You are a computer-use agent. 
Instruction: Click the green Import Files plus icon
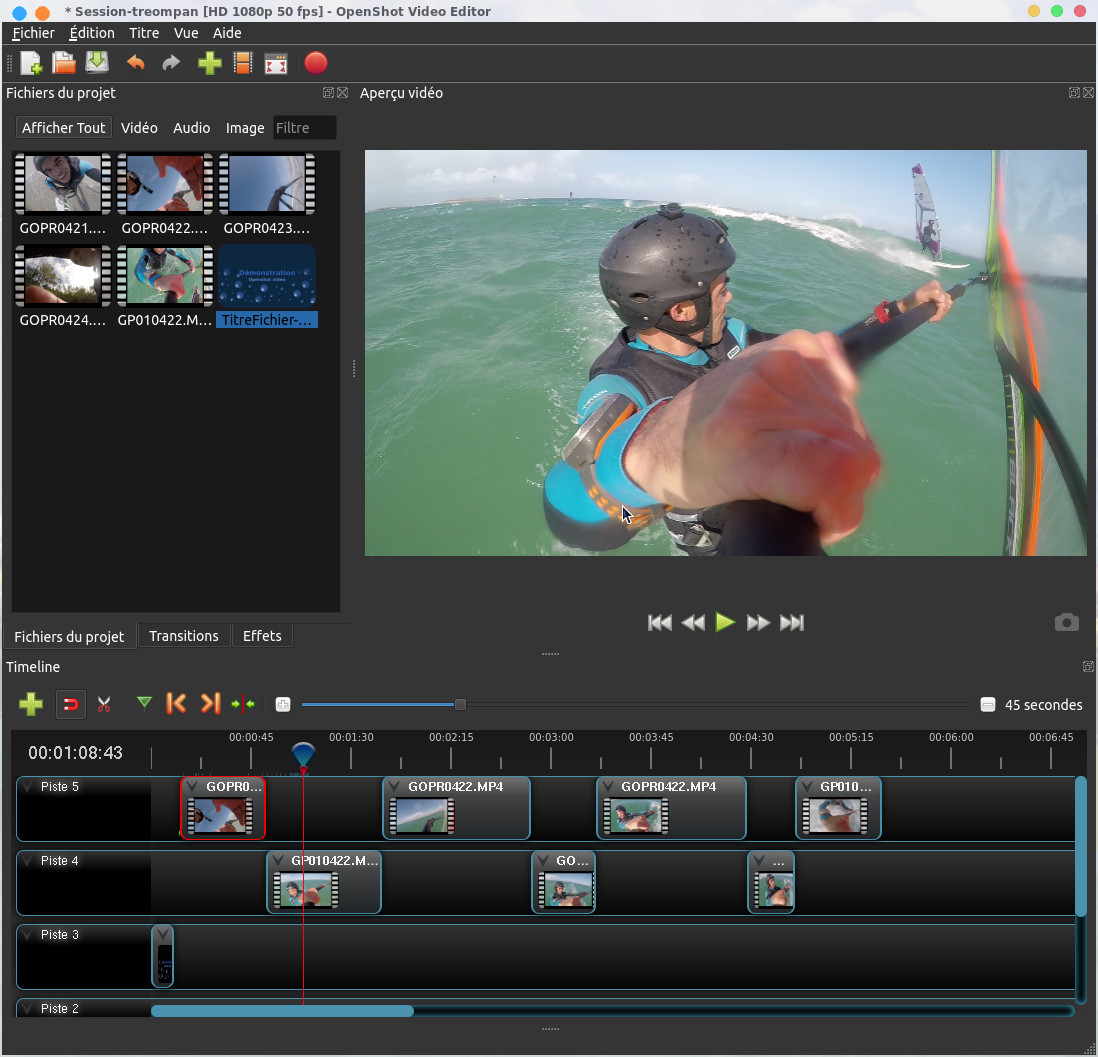[x=209, y=64]
